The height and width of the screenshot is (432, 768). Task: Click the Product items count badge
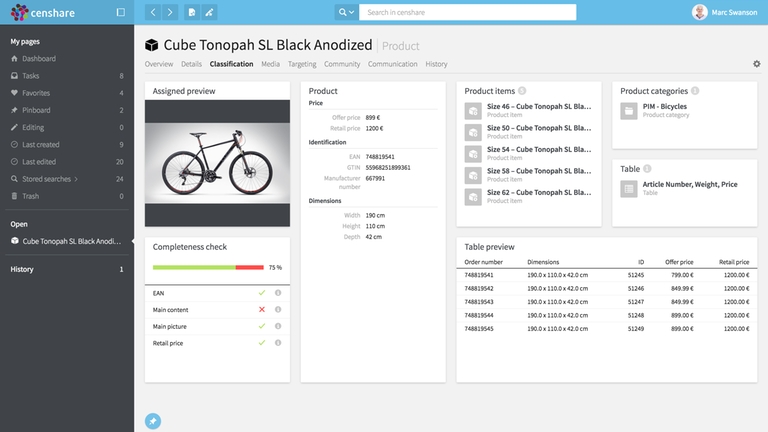coord(522,91)
